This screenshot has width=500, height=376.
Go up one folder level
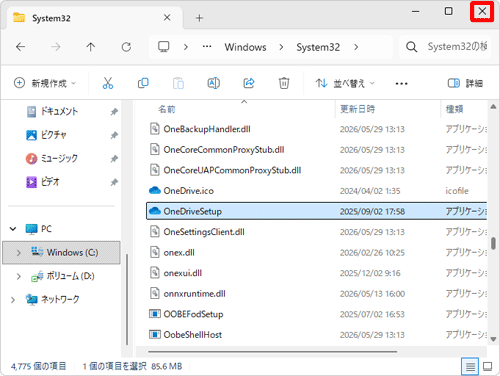pyautogui.click(x=91, y=47)
